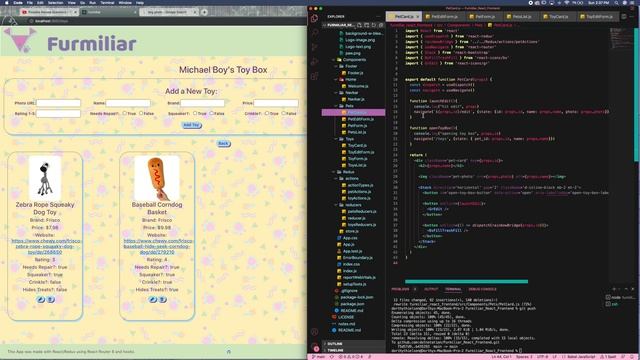Click into Photo URL input field
The width and height of the screenshot is (640, 360).
point(58,103)
